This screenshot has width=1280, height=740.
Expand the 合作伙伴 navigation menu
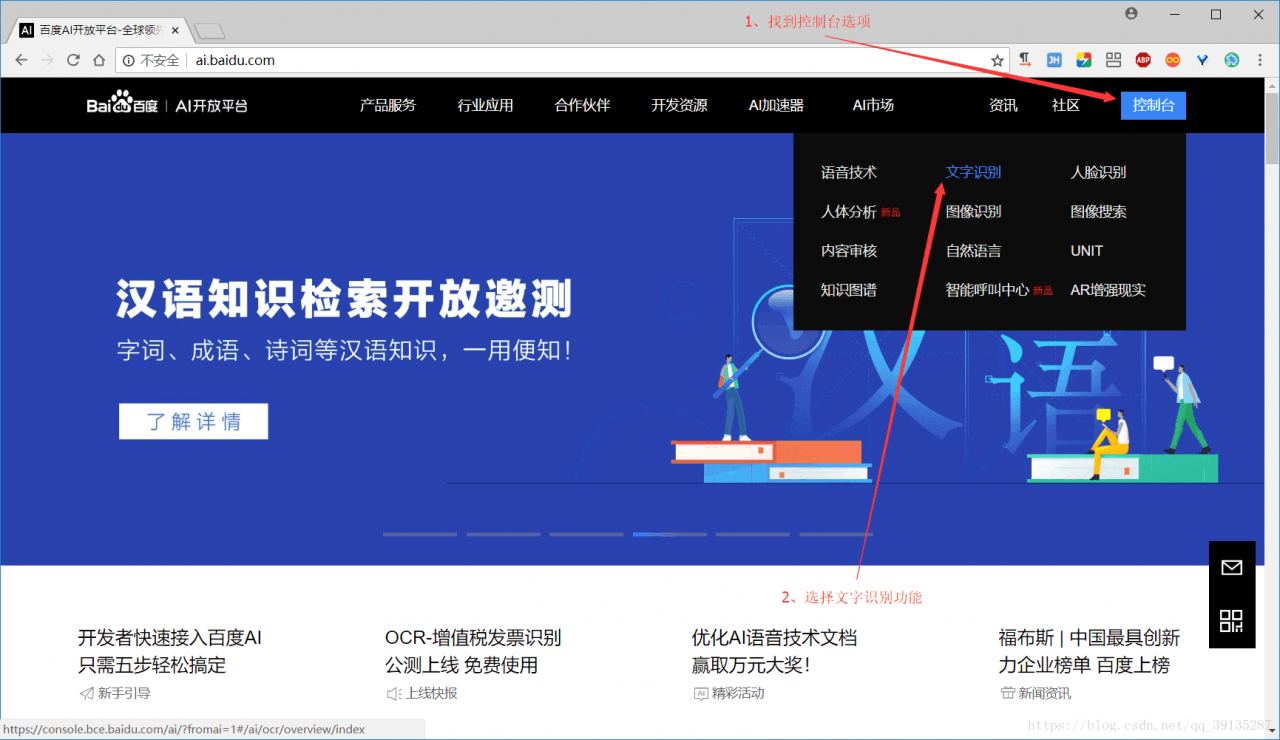pos(582,105)
